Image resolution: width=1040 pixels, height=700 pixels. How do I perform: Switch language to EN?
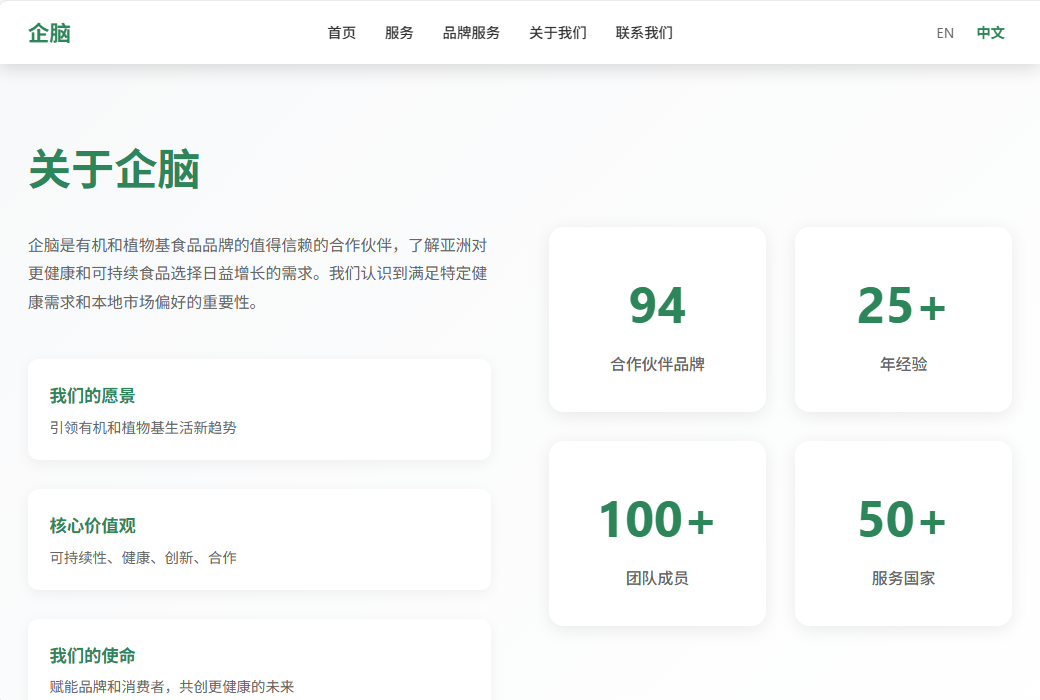(x=945, y=33)
